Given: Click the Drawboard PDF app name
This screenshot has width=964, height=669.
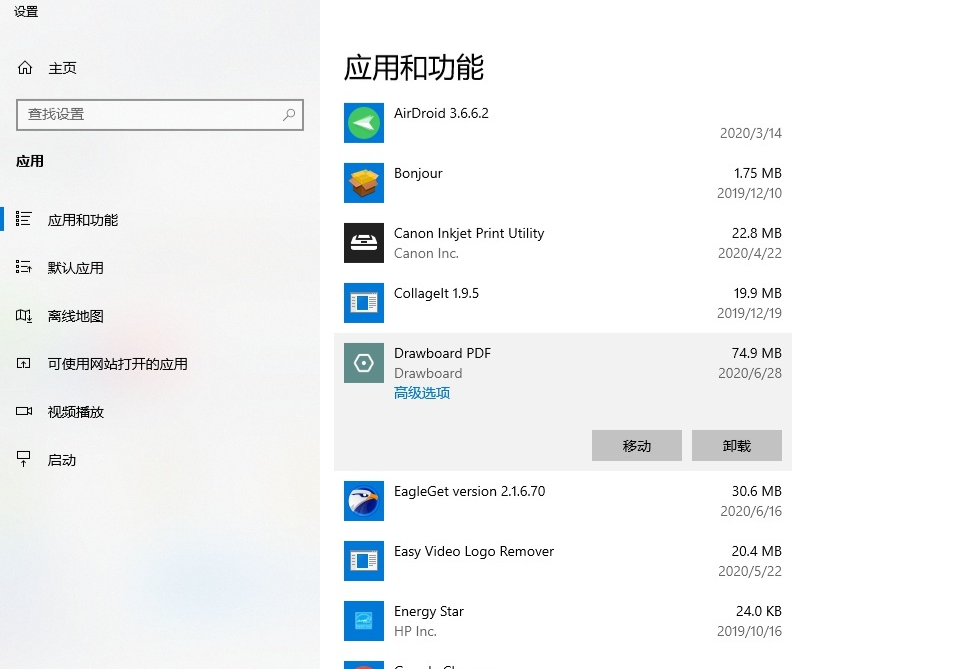Looking at the screenshot, I should point(442,354).
